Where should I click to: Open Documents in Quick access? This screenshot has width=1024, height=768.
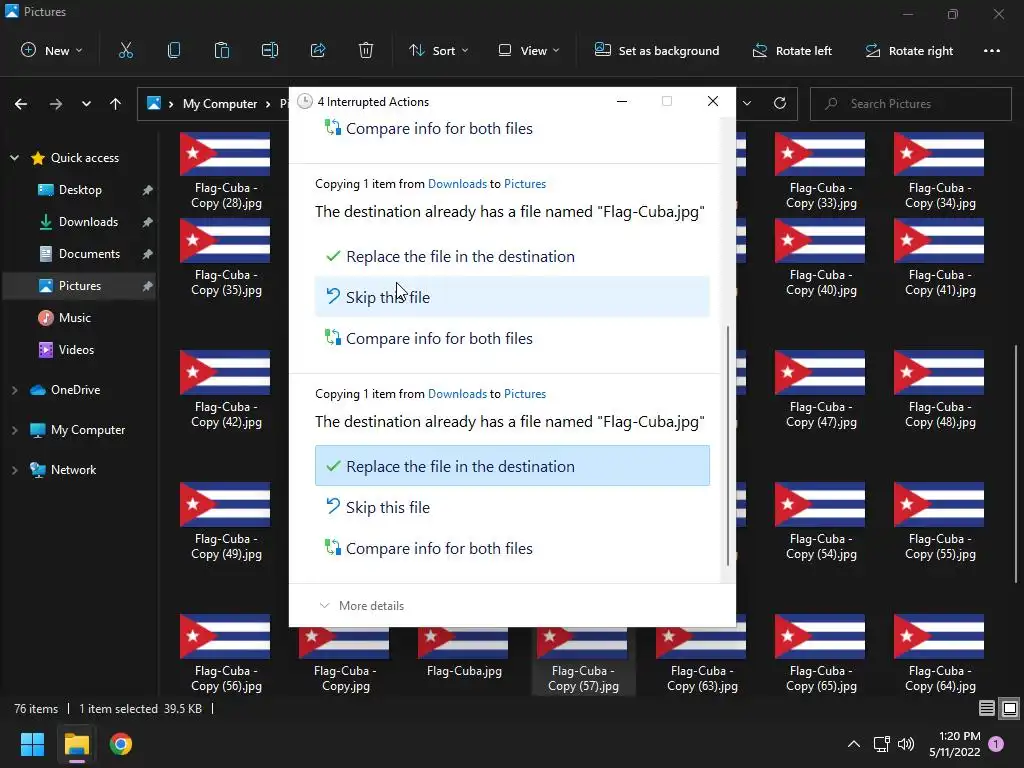point(89,254)
